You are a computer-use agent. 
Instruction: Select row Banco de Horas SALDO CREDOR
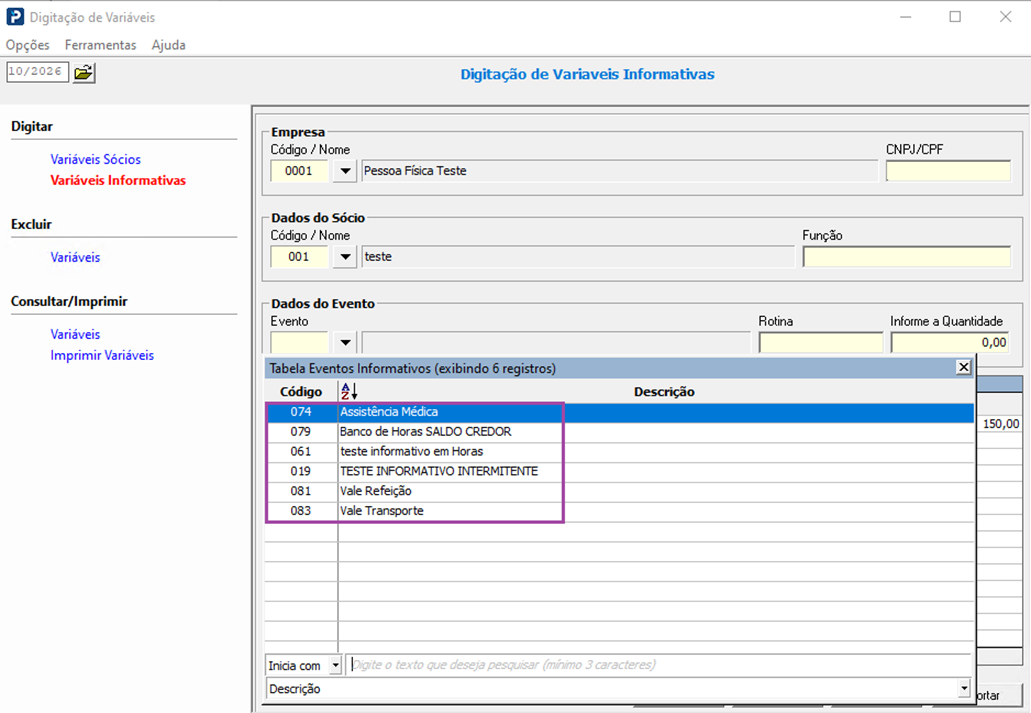619,431
